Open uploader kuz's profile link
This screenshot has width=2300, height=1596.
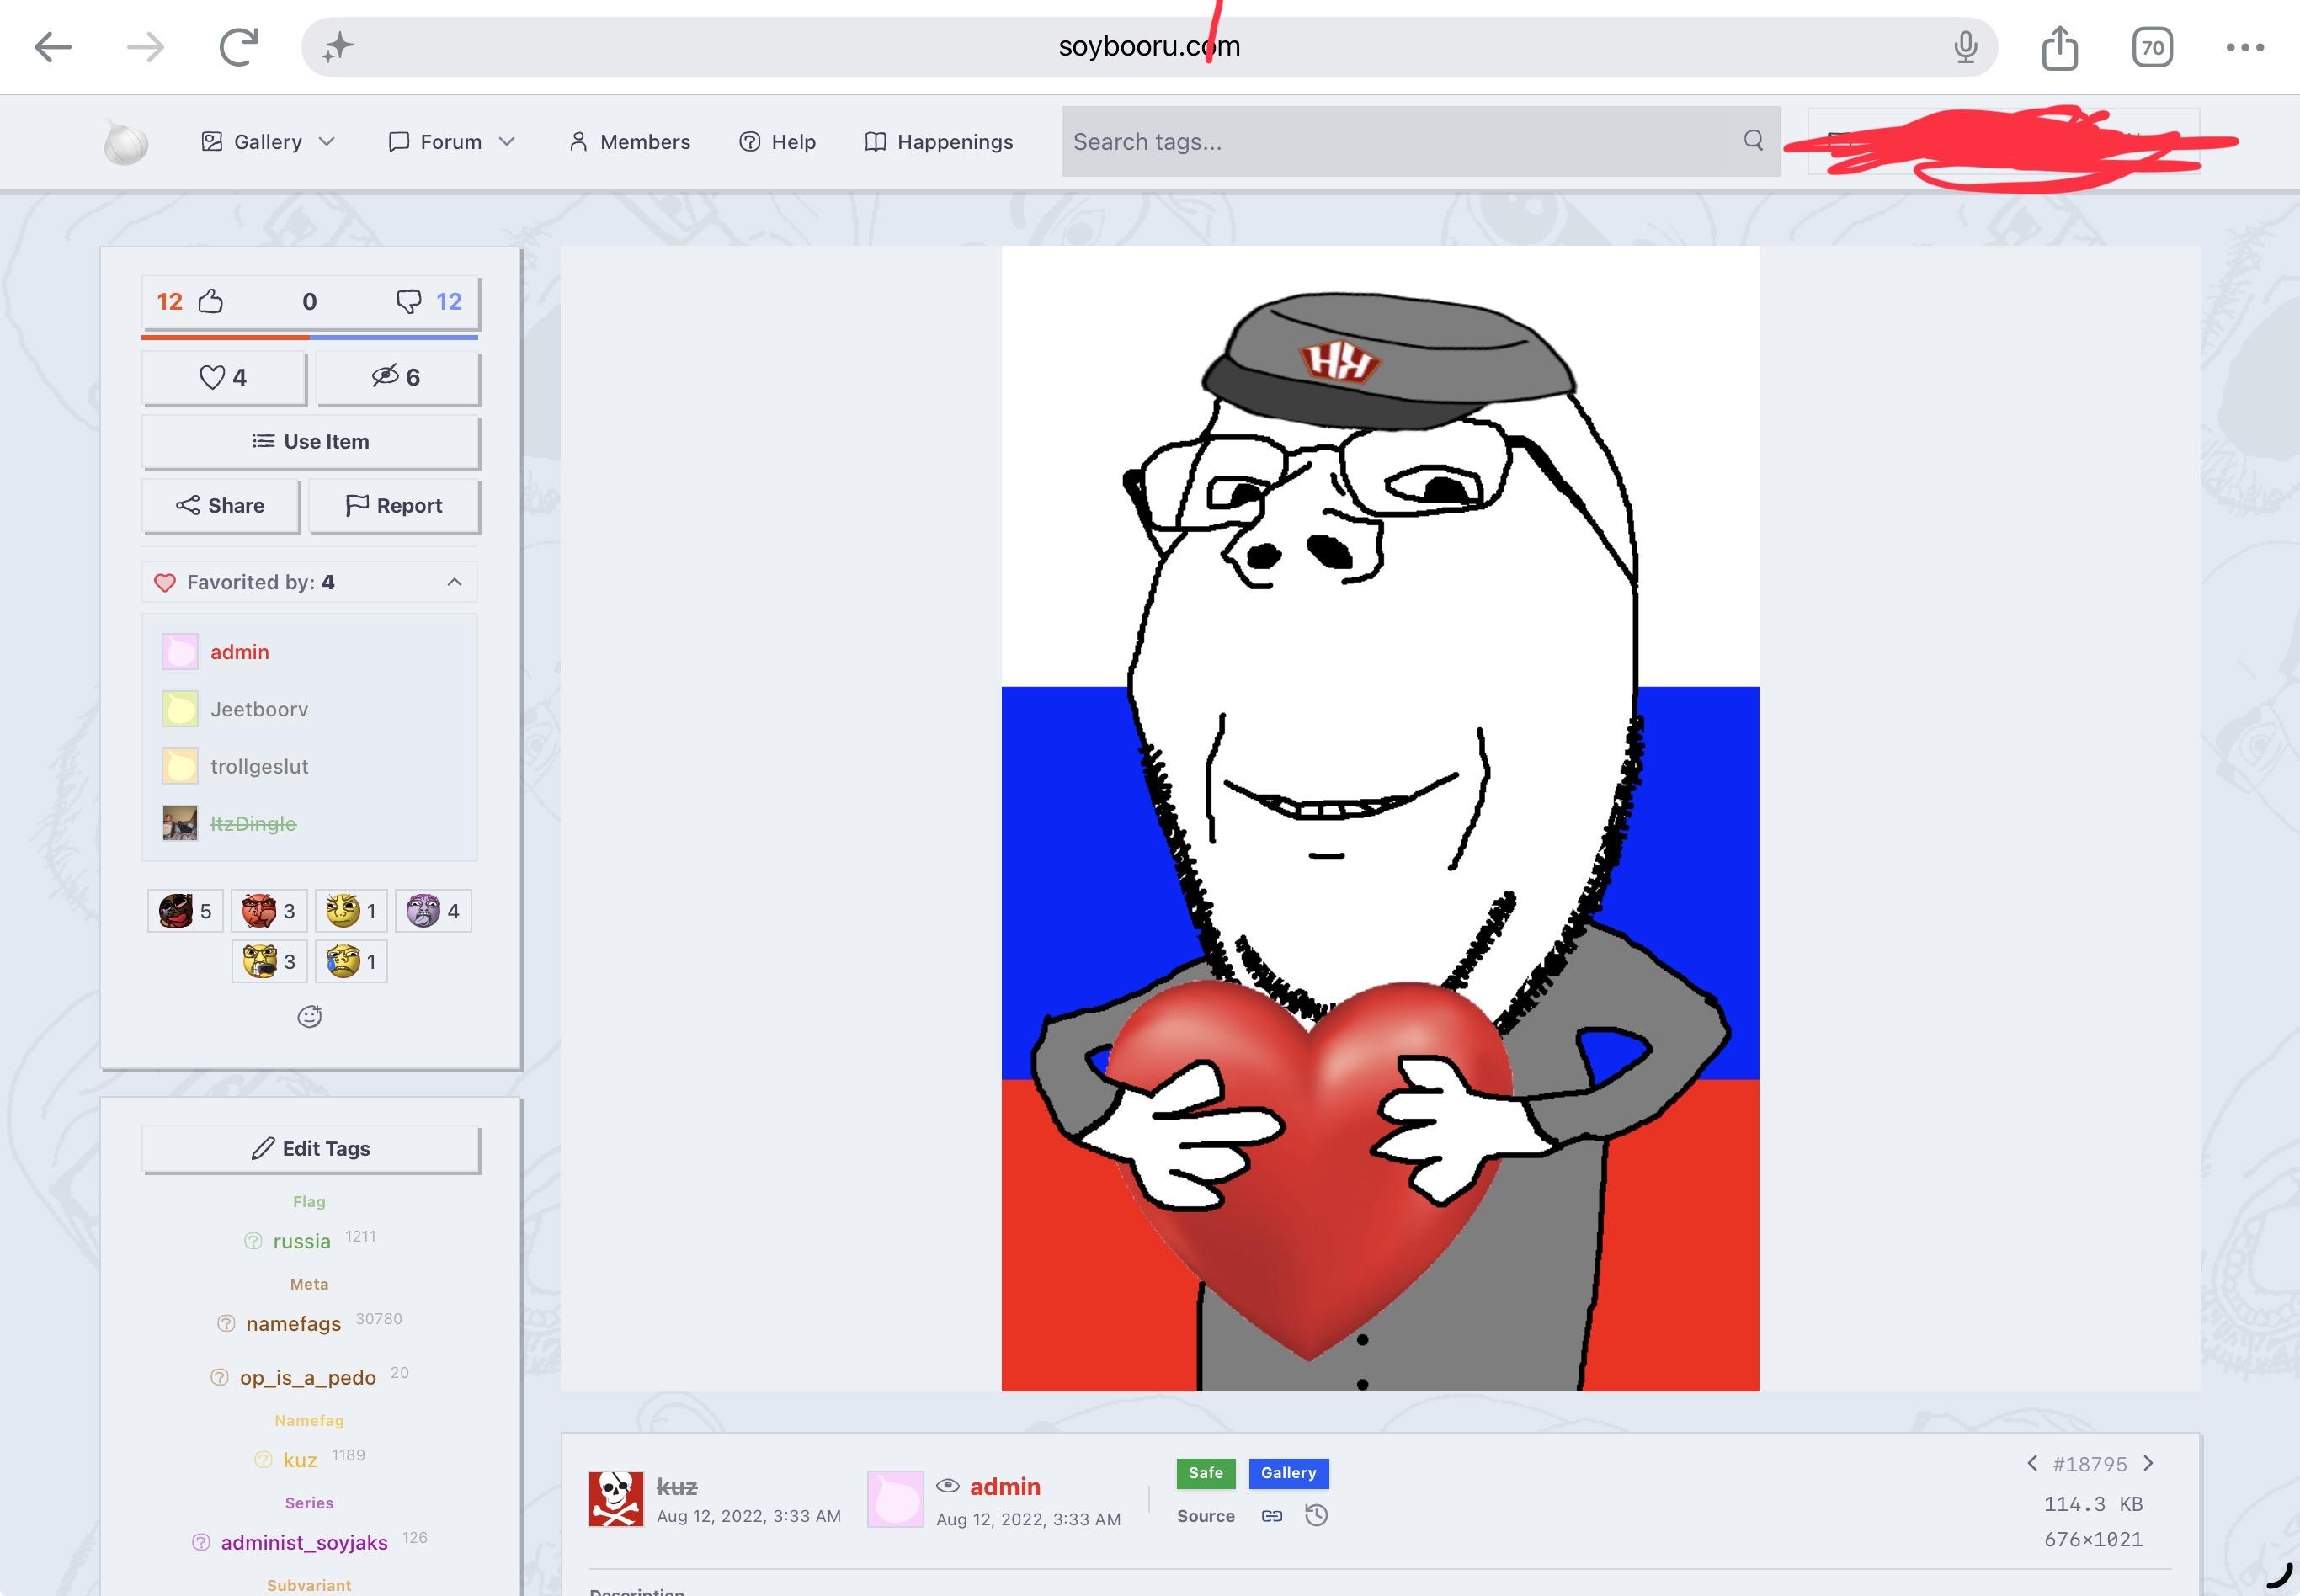[x=677, y=1487]
